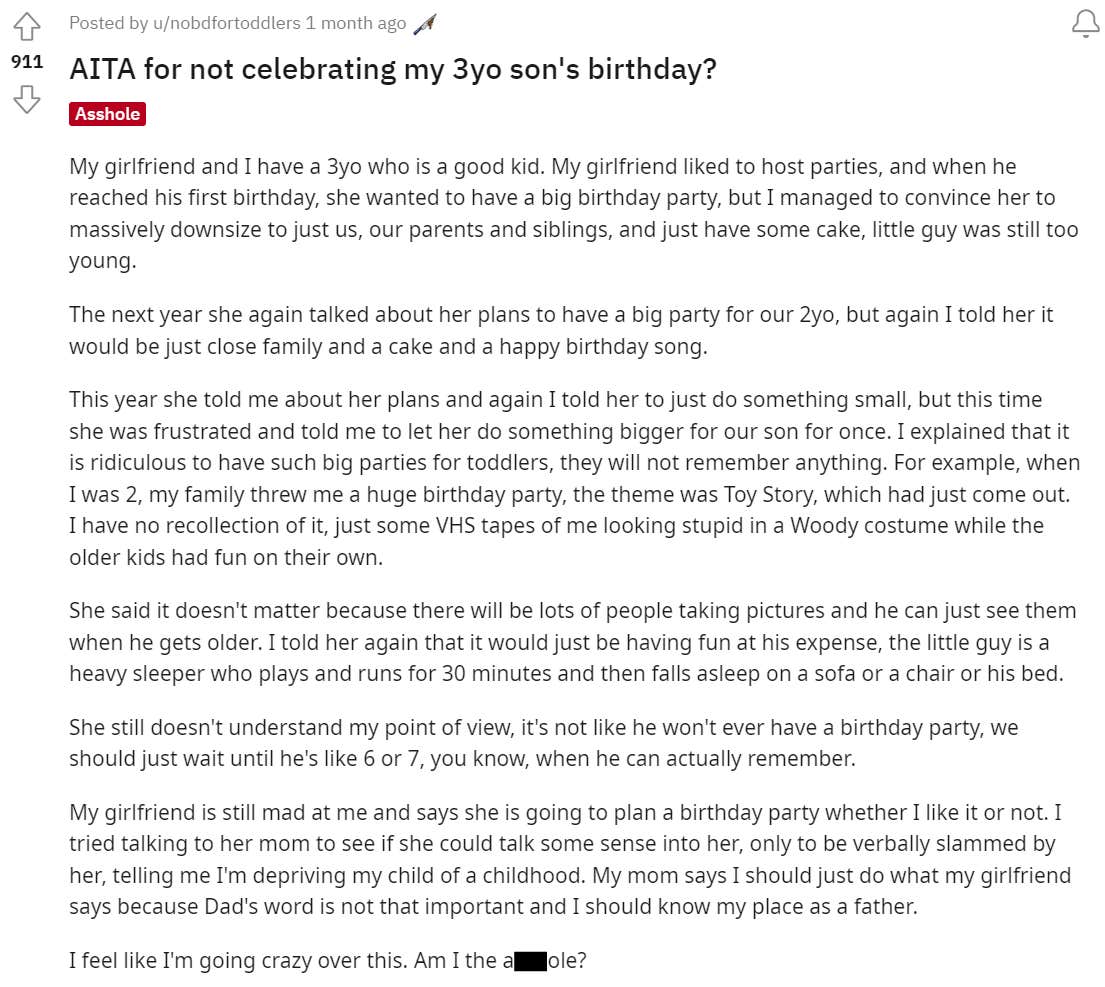Open the post title about son's birthday

[392, 70]
